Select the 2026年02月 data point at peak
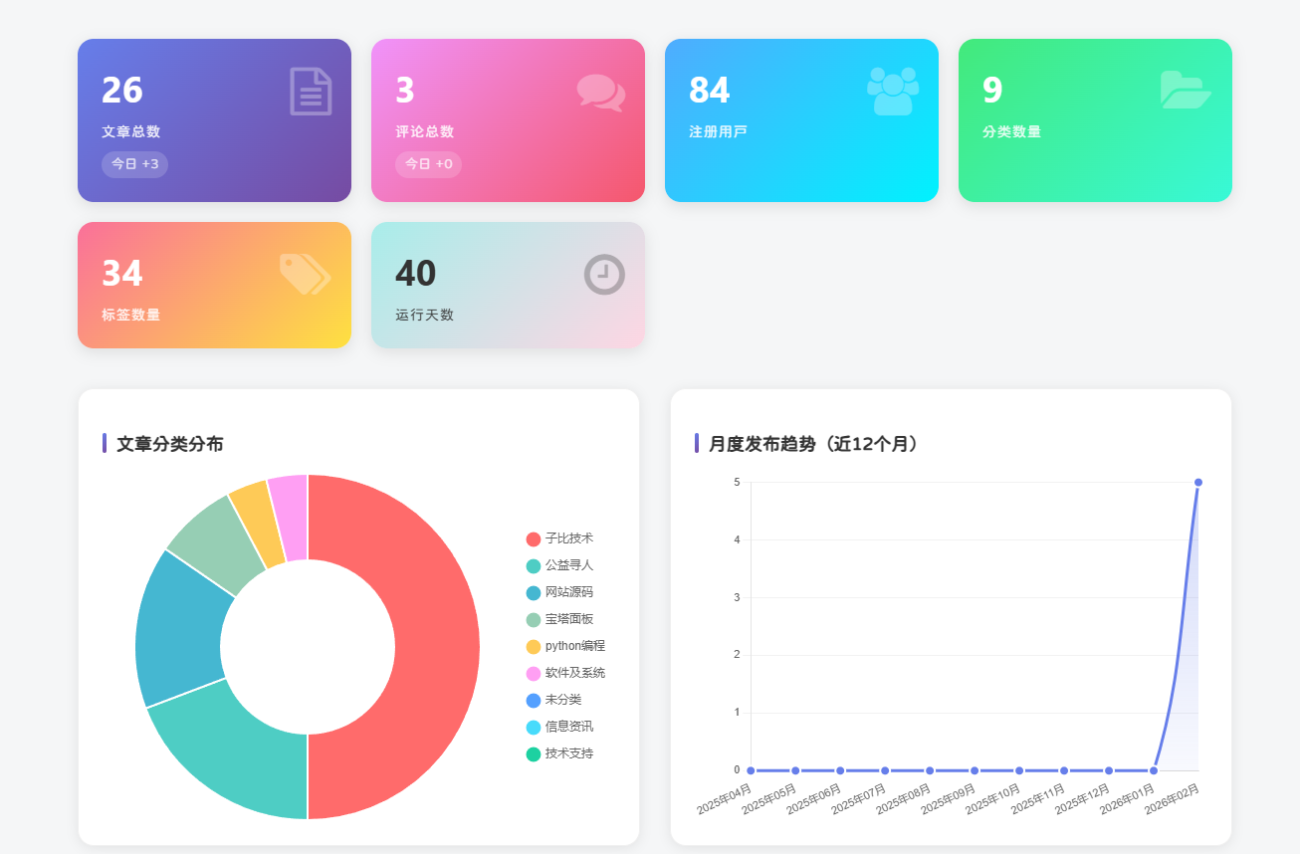1300x855 pixels. (1198, 483)
